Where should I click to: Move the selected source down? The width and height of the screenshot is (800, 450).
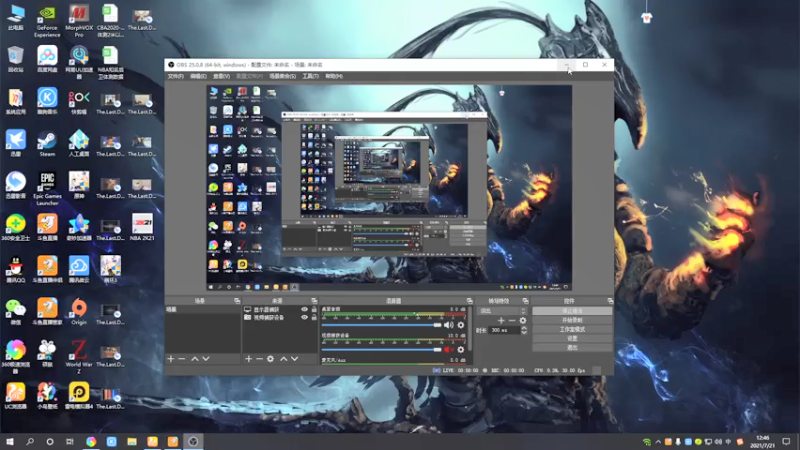295,359
